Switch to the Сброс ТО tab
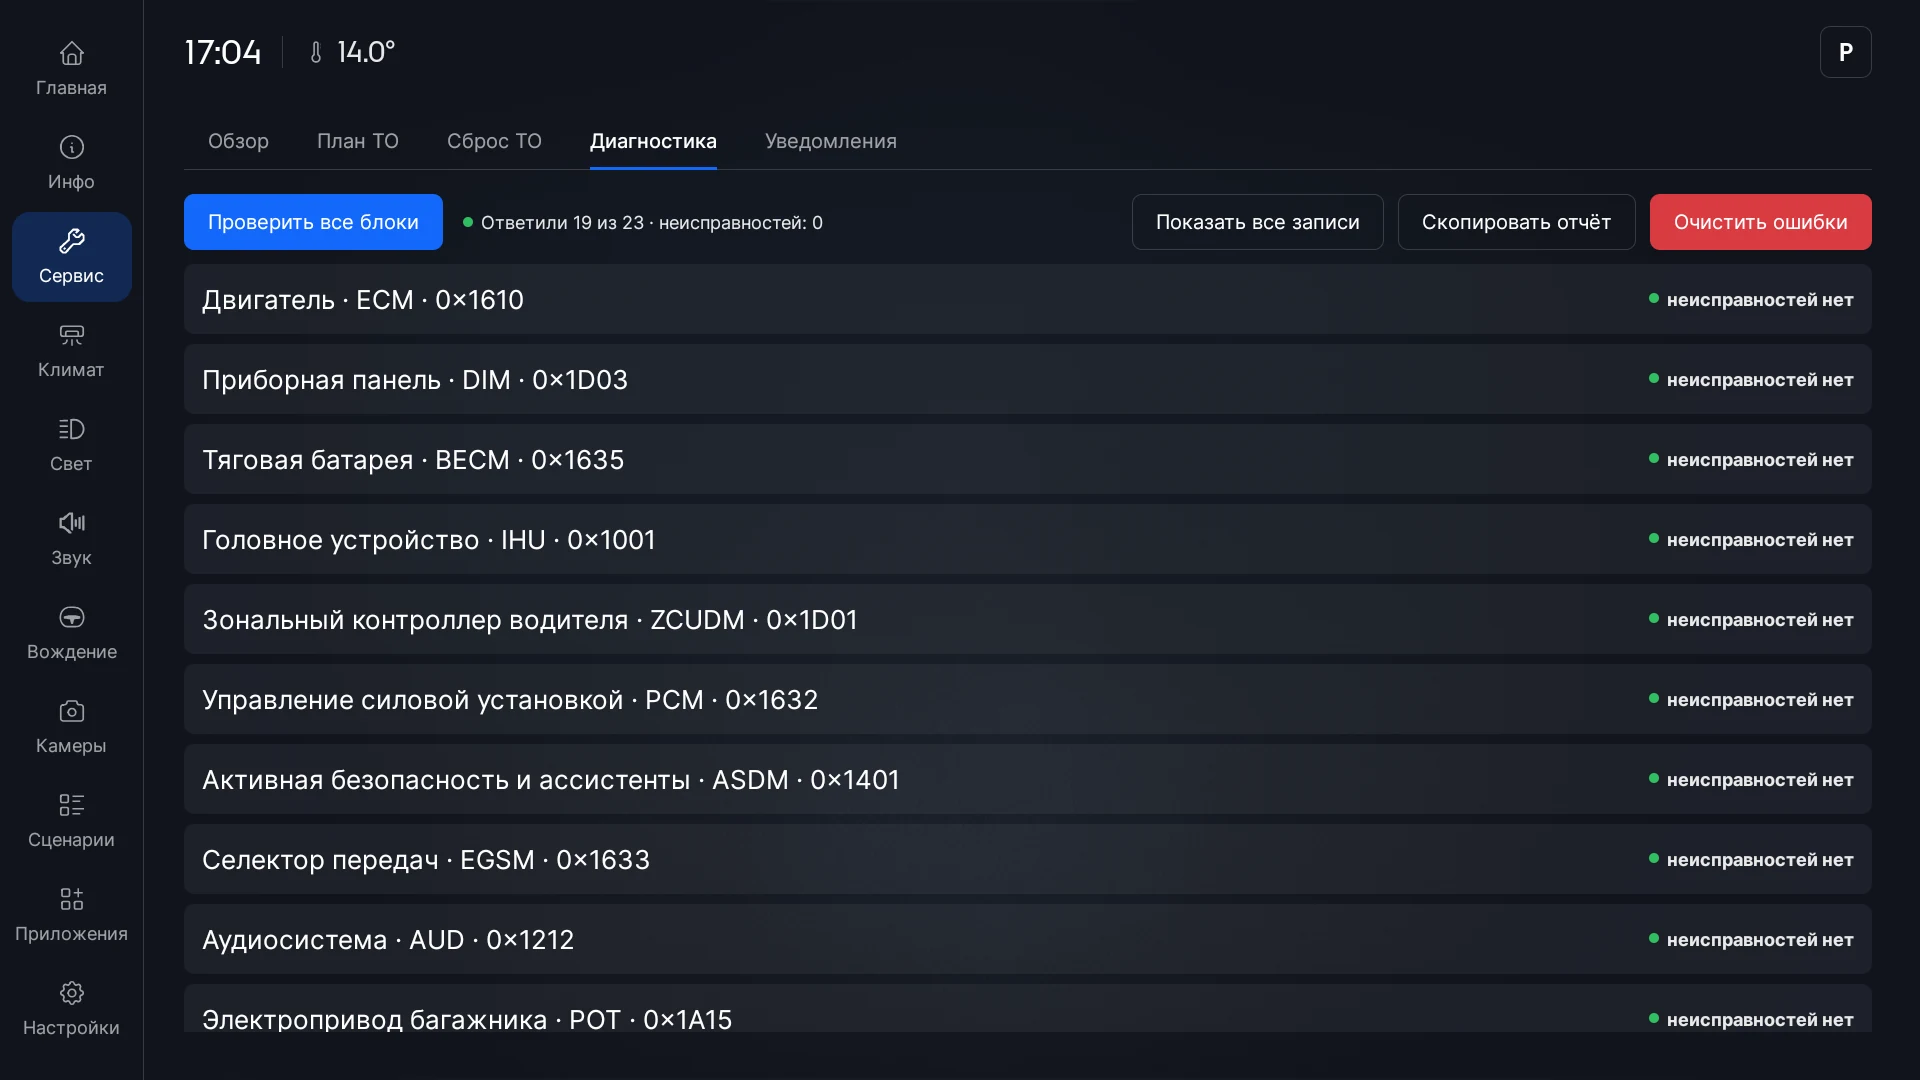 (x=494, y=141)
